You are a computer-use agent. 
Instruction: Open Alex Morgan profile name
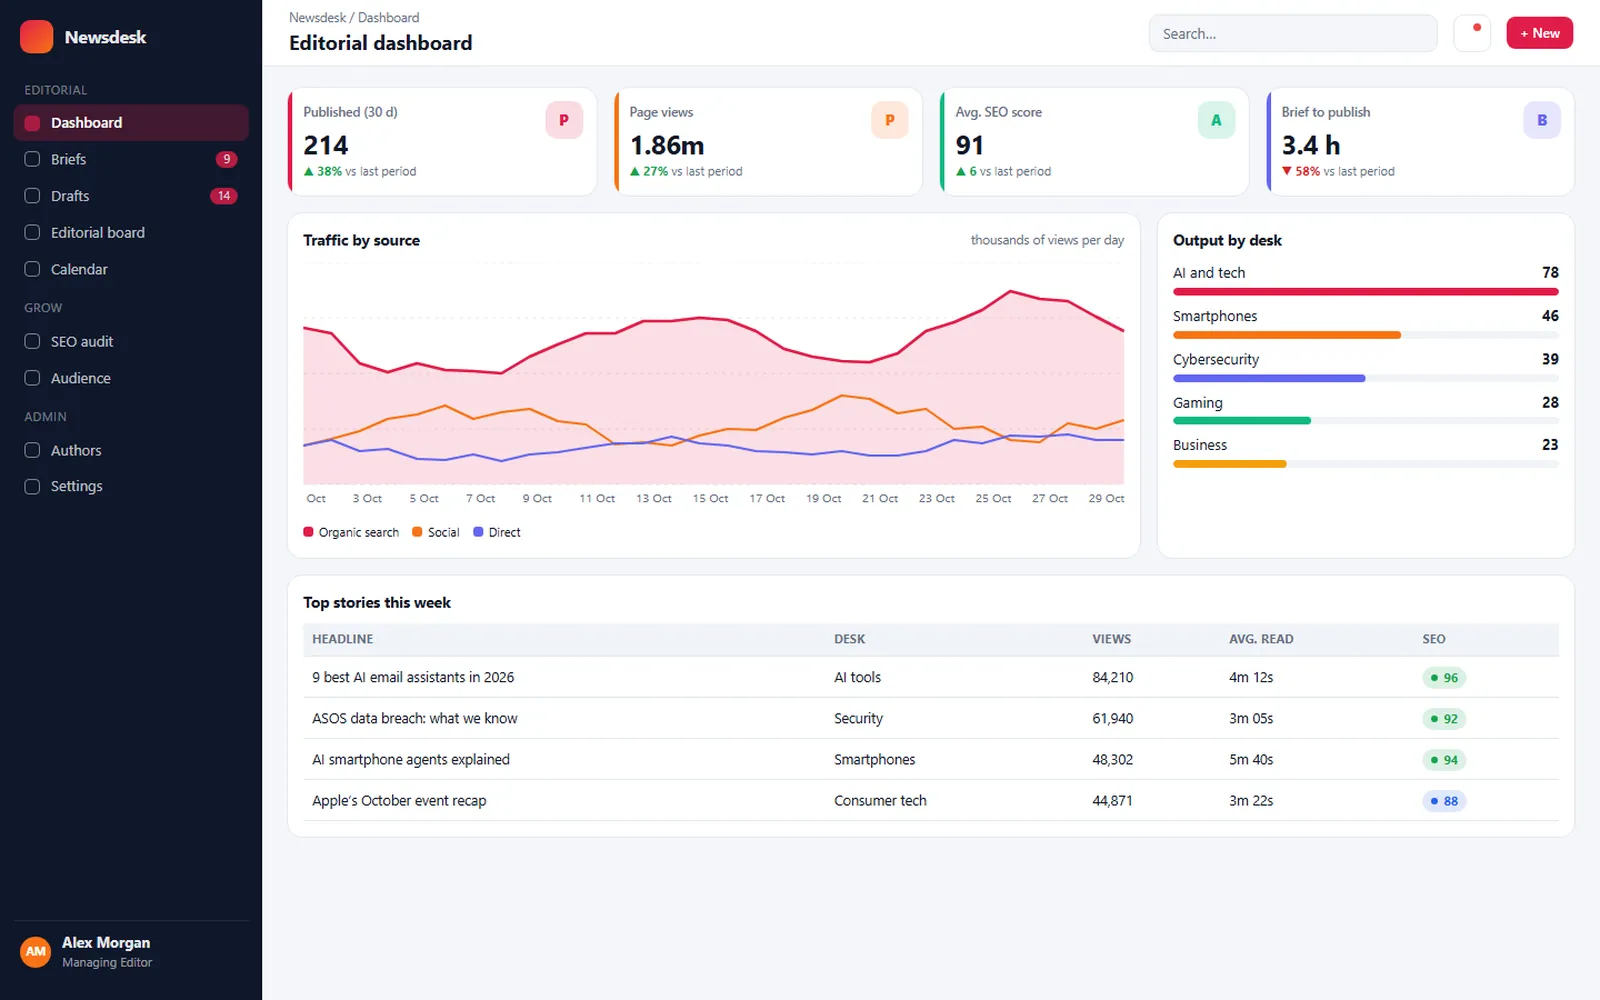(x=106, y=942)
